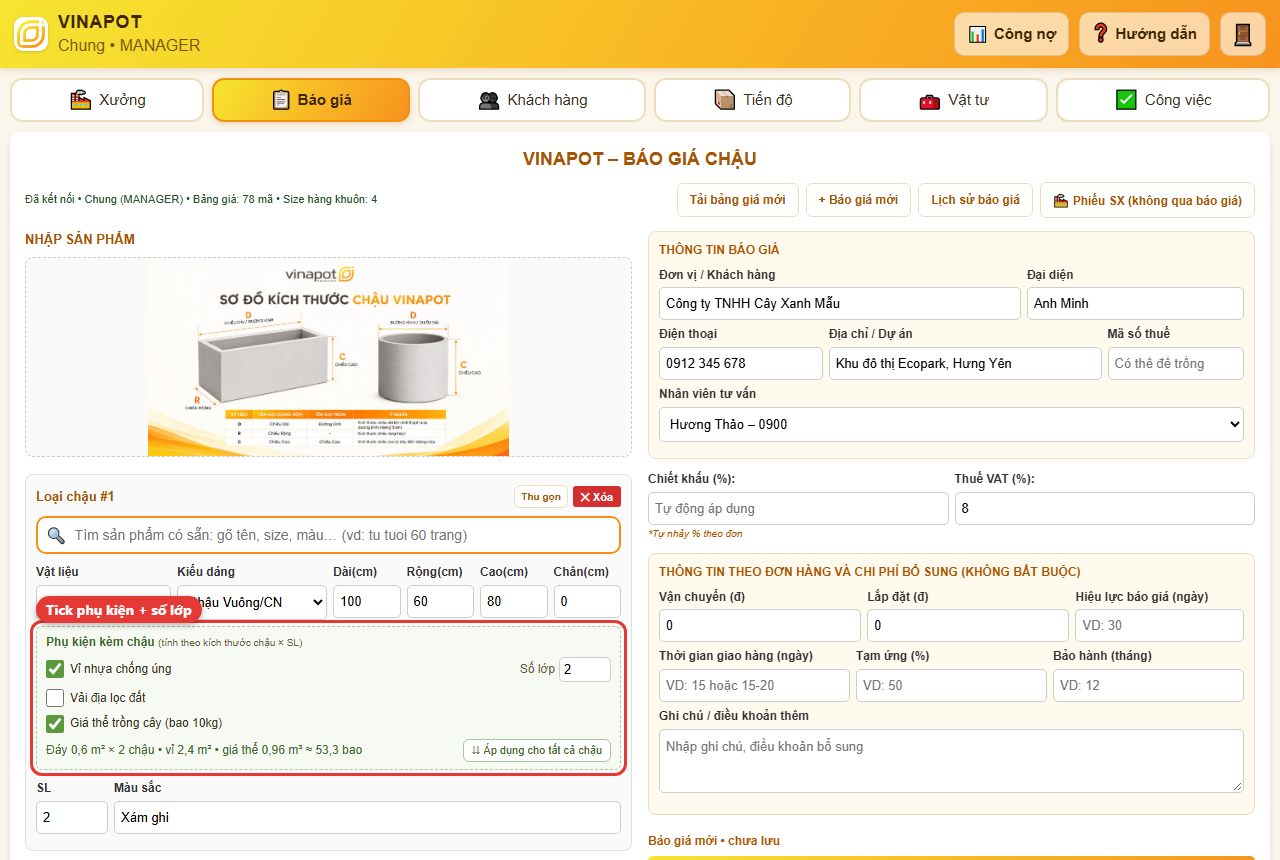The height and width of the screenshot is (860, 1280).
Task: Open Lịch sử báo giá
Action: pyautogui.click(x=975, y=200)
